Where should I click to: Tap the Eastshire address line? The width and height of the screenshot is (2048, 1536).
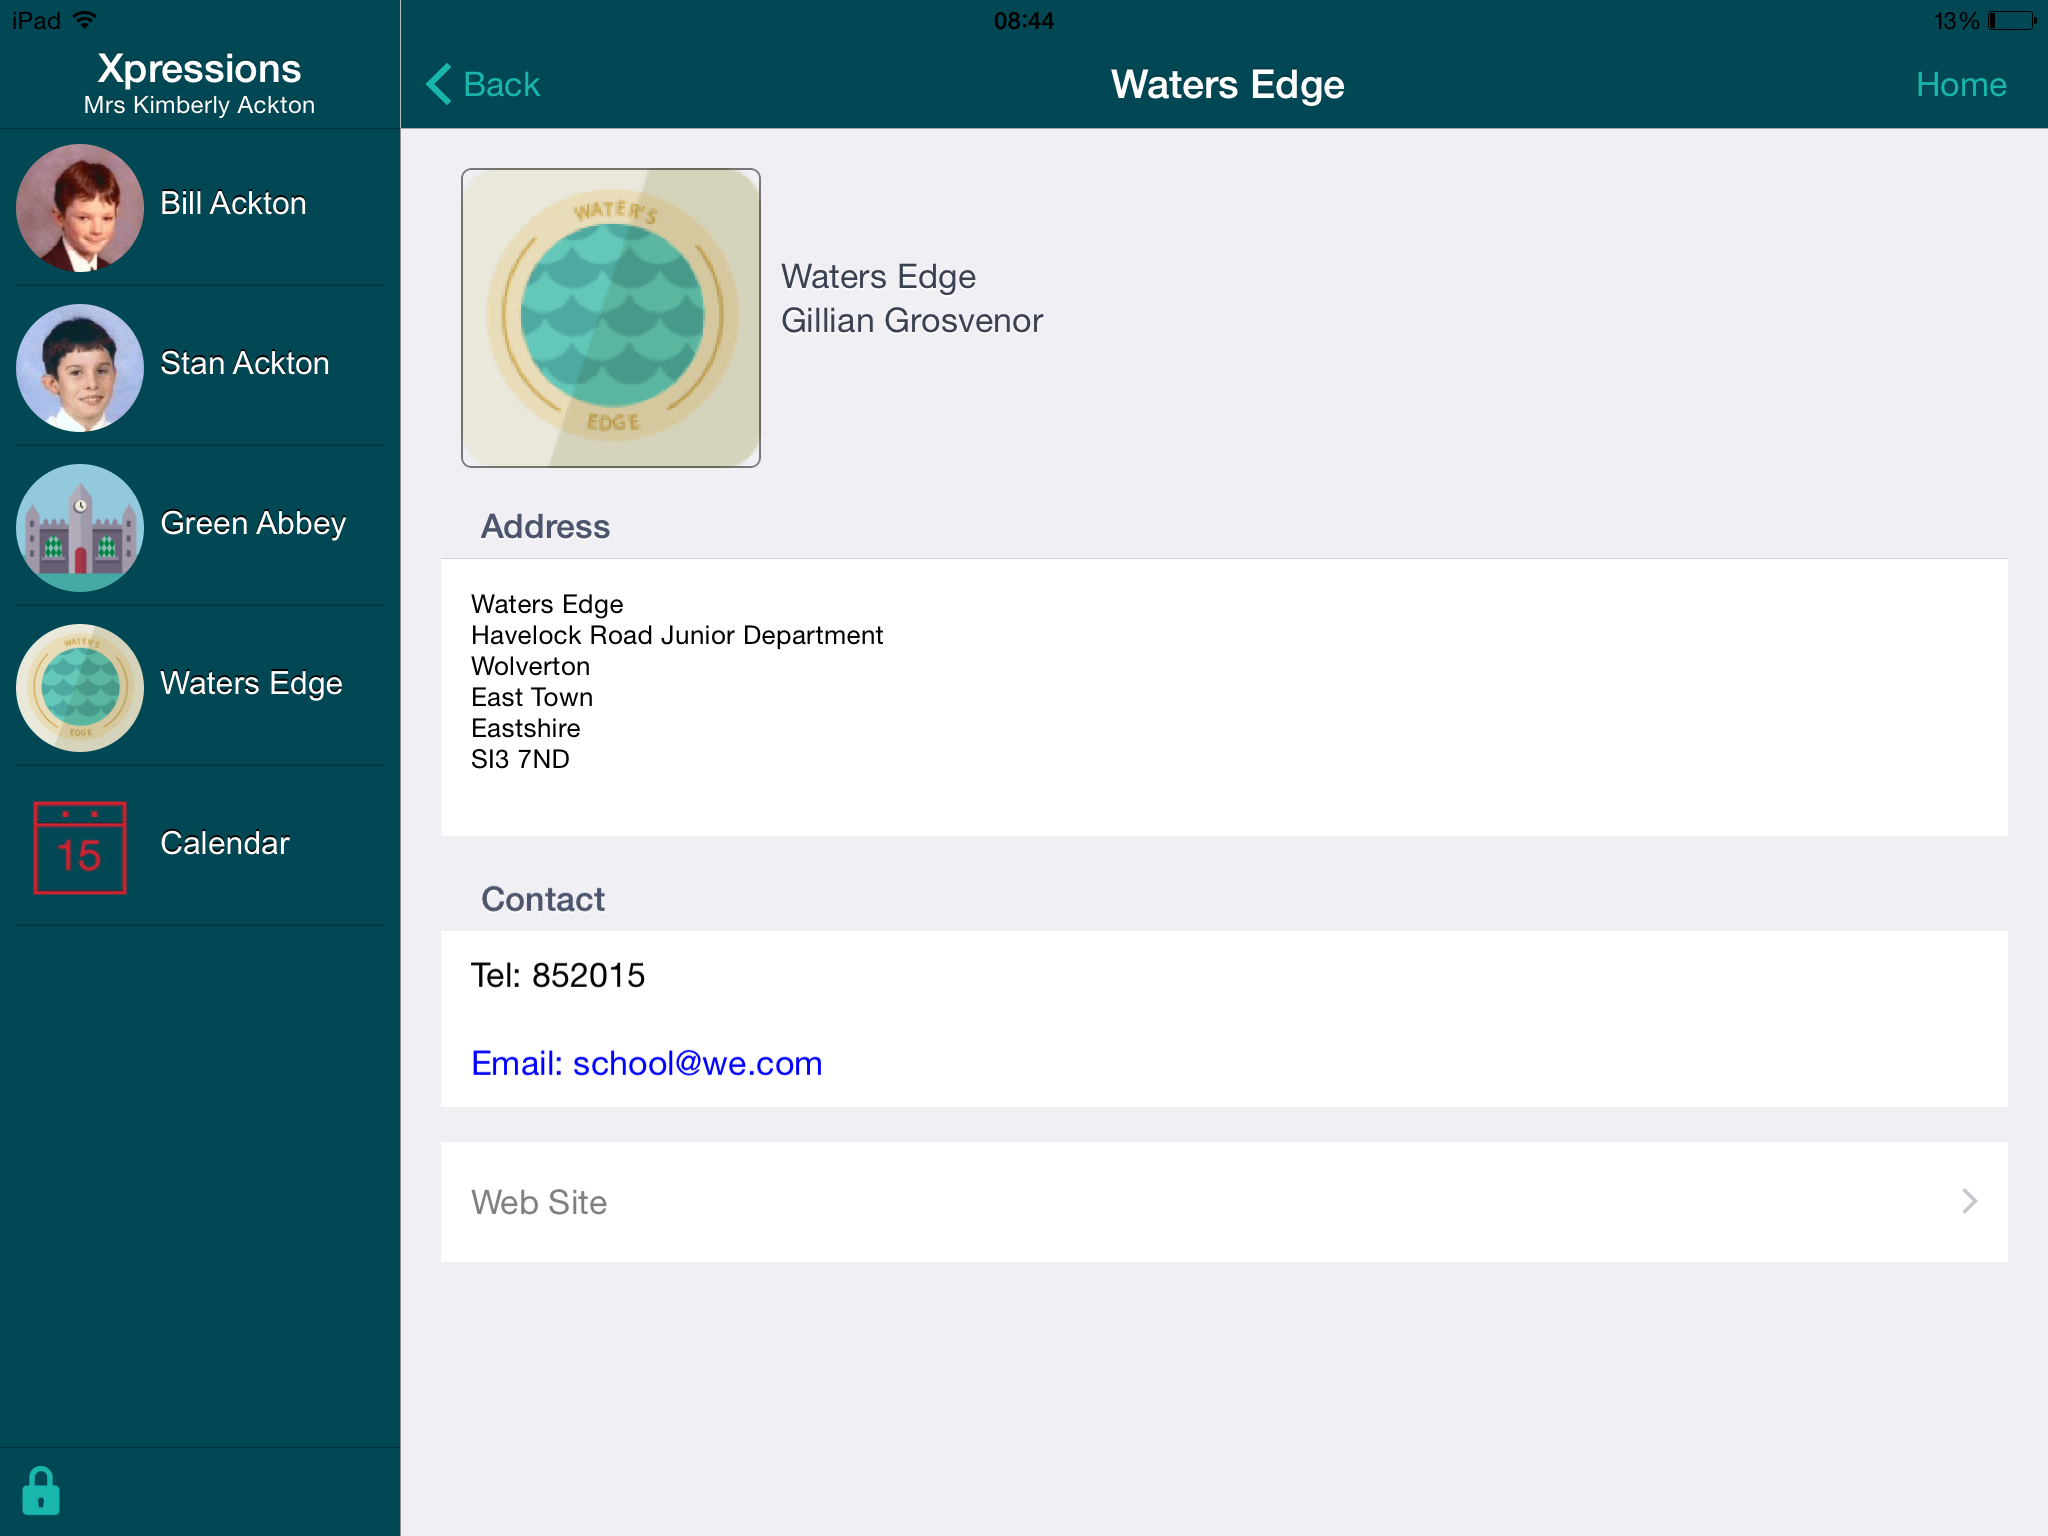[x=525, y=728]
